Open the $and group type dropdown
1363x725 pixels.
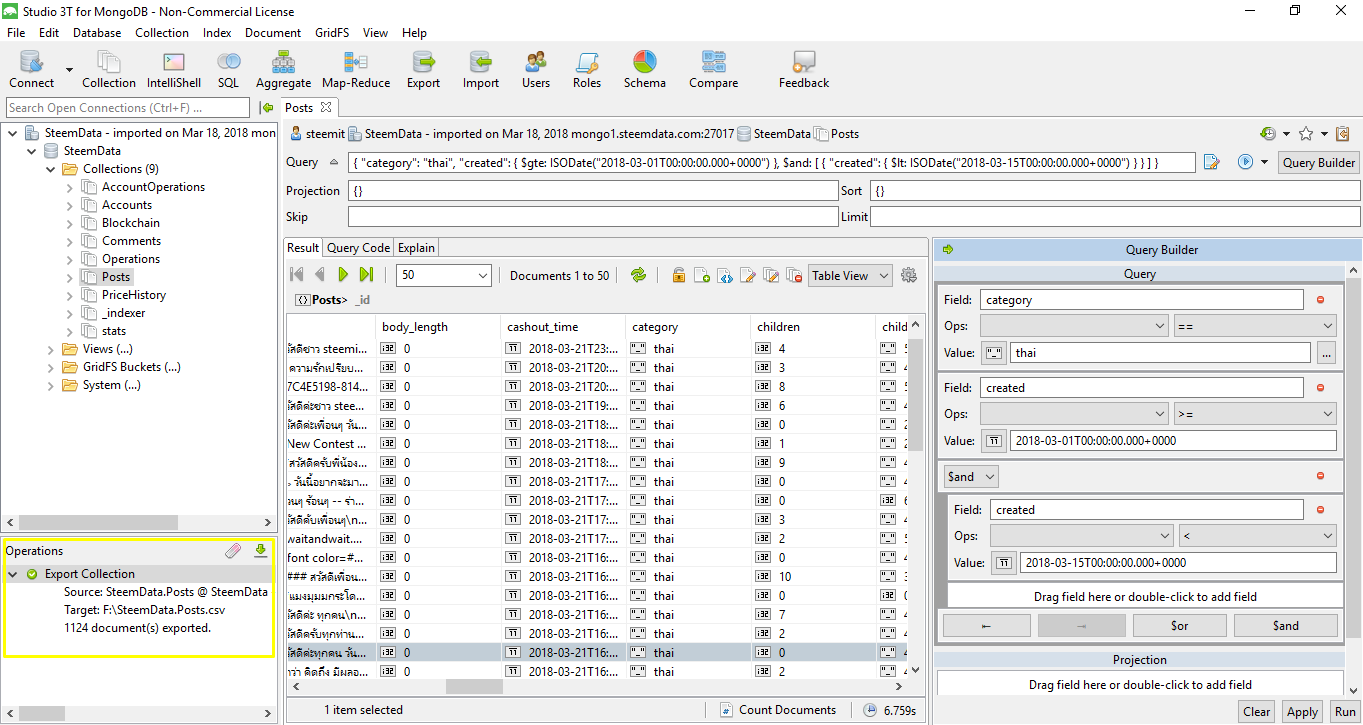[x=971, y=477]
